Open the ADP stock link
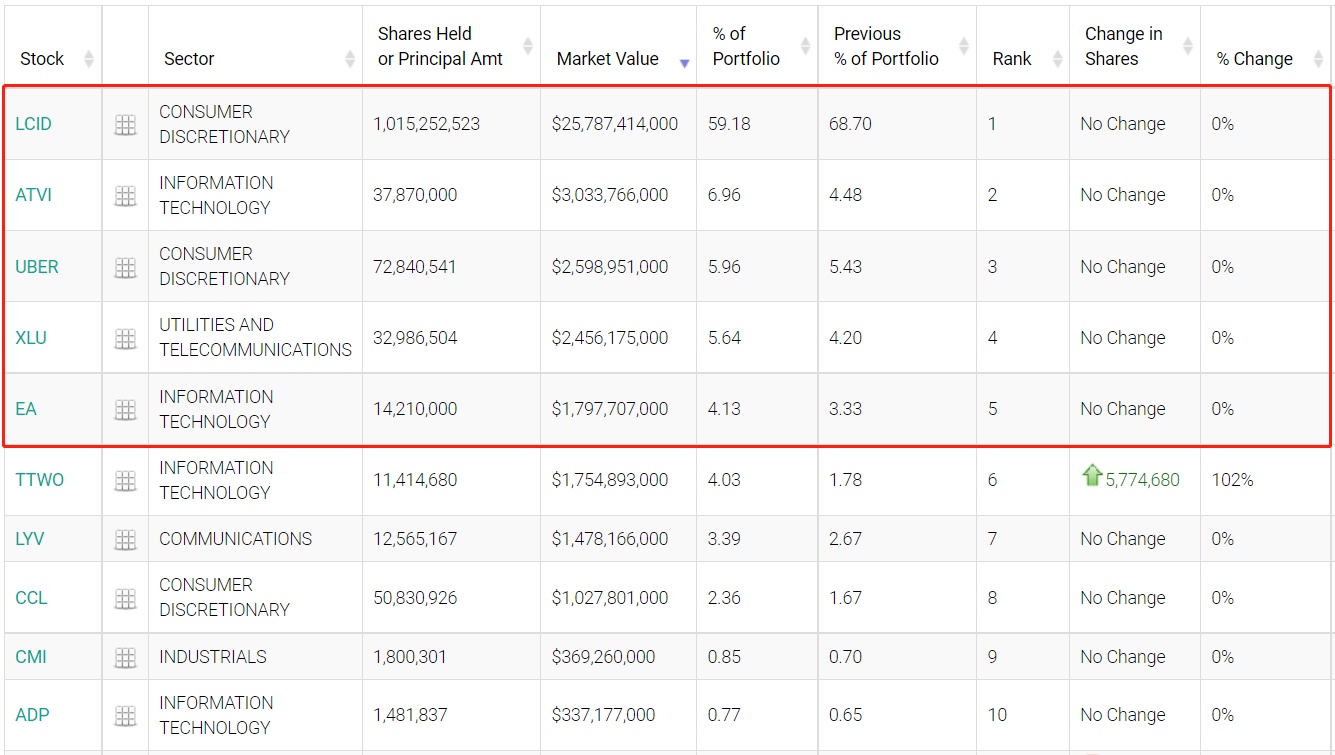 (x=32, y=715)
